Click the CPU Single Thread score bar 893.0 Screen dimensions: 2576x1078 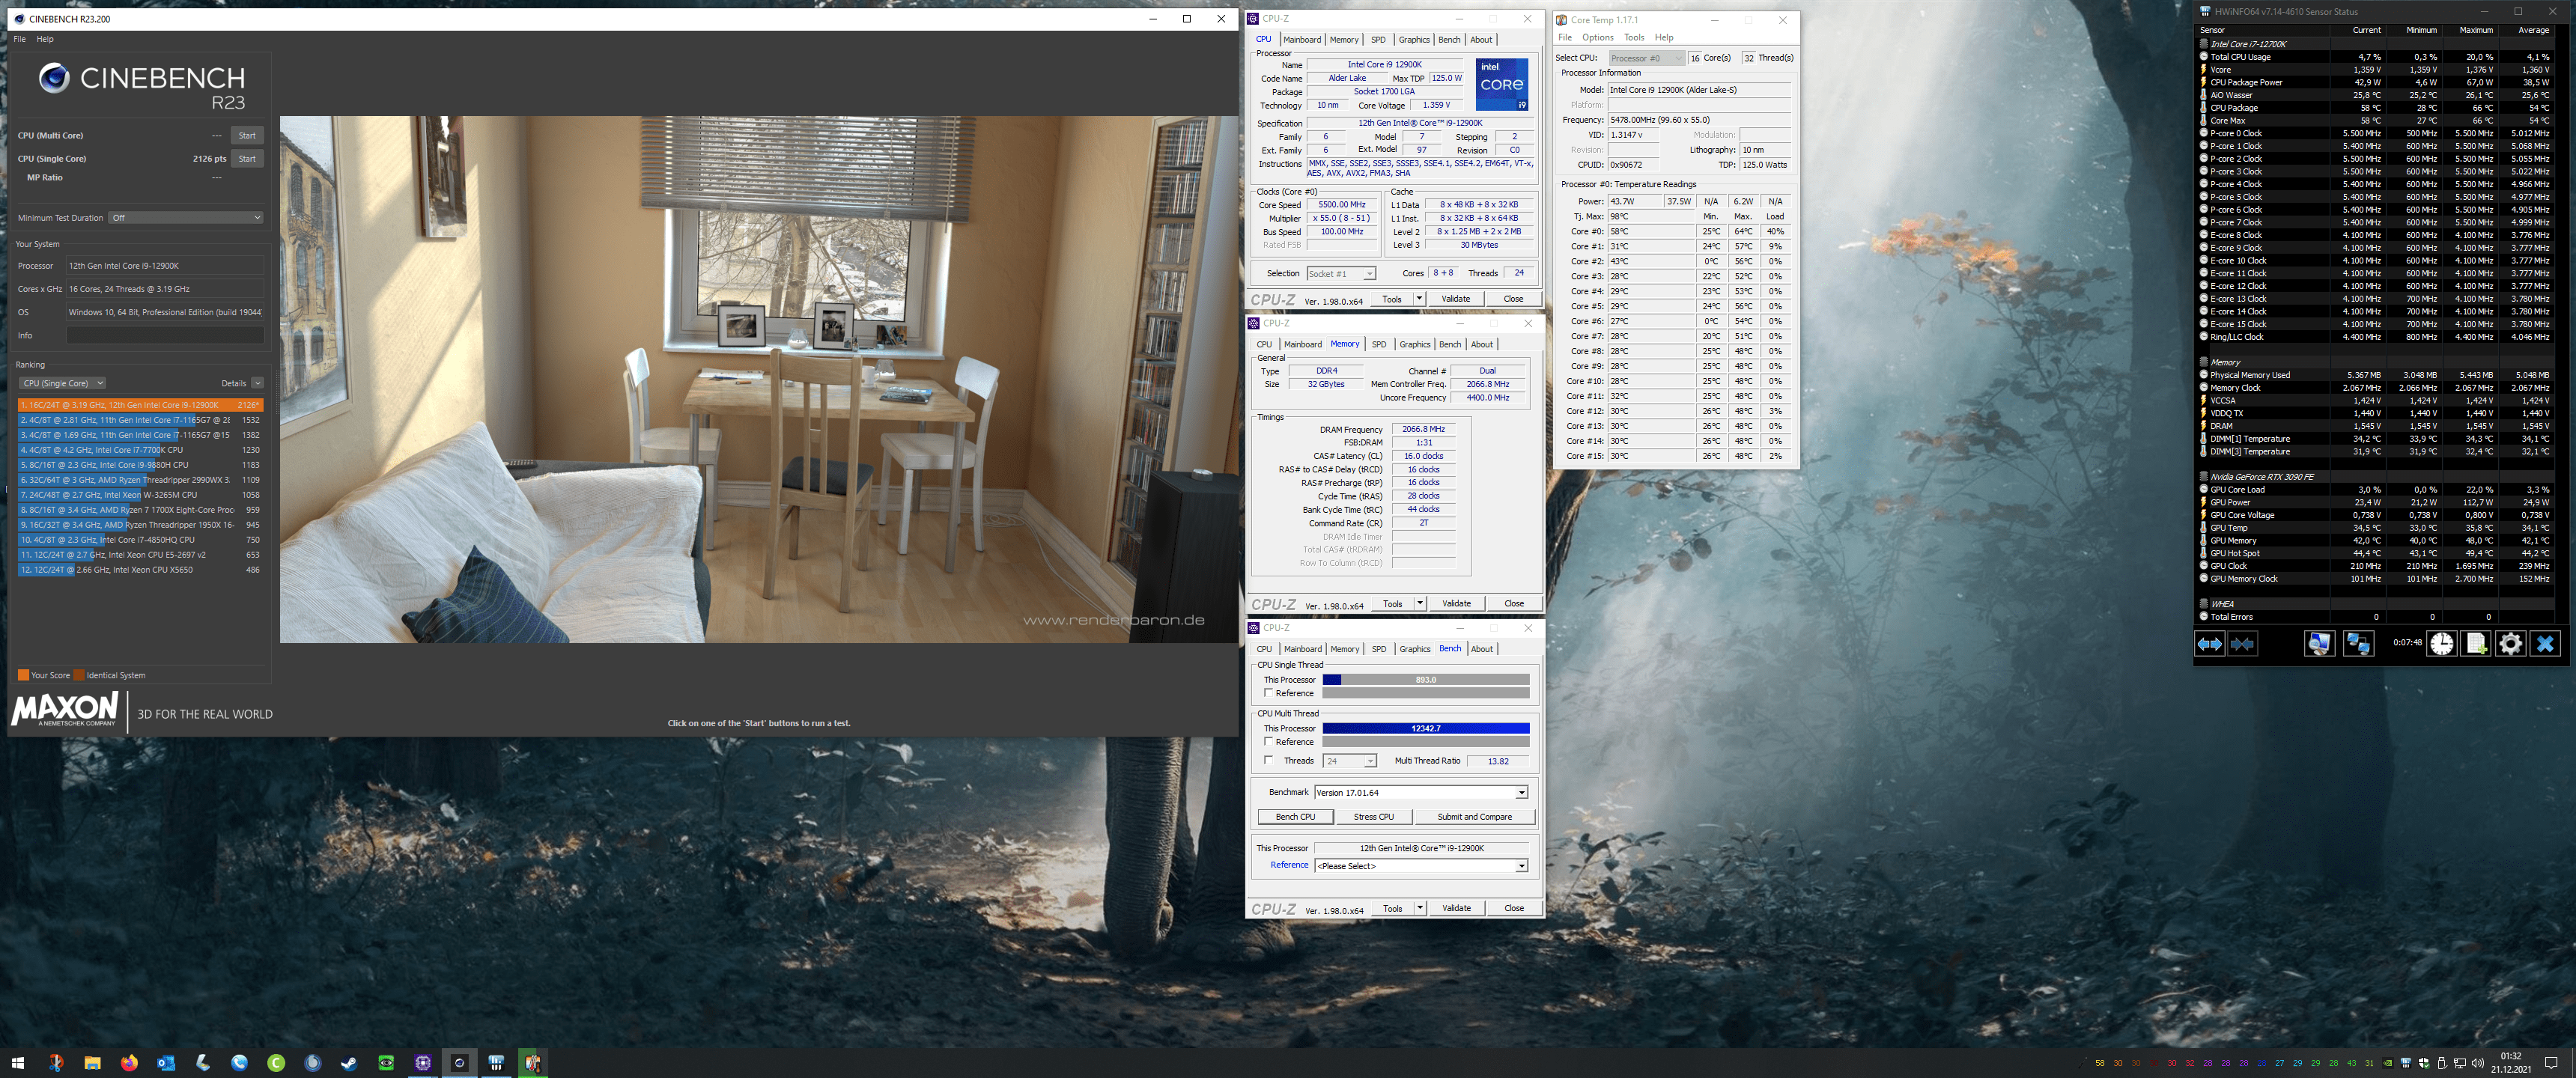pos(1425,679)
